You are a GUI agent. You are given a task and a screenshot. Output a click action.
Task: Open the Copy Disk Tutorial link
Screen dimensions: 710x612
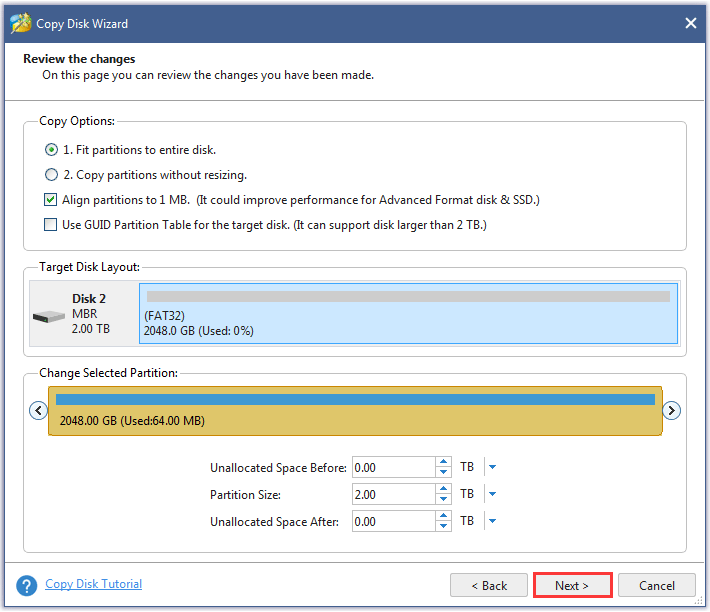pos(94,584)
